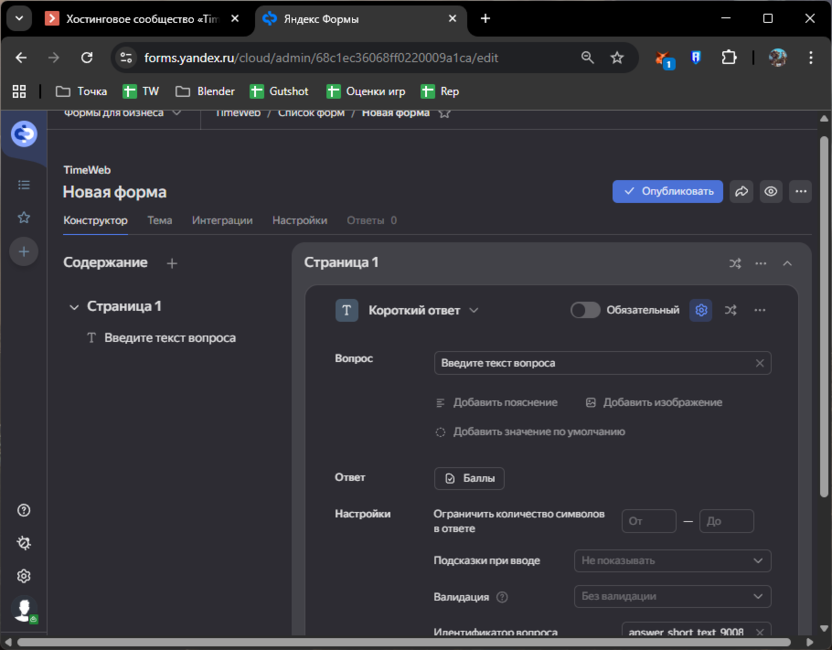Add new item with plus near Содержание

pyautogui.click(x=172, y=263)
